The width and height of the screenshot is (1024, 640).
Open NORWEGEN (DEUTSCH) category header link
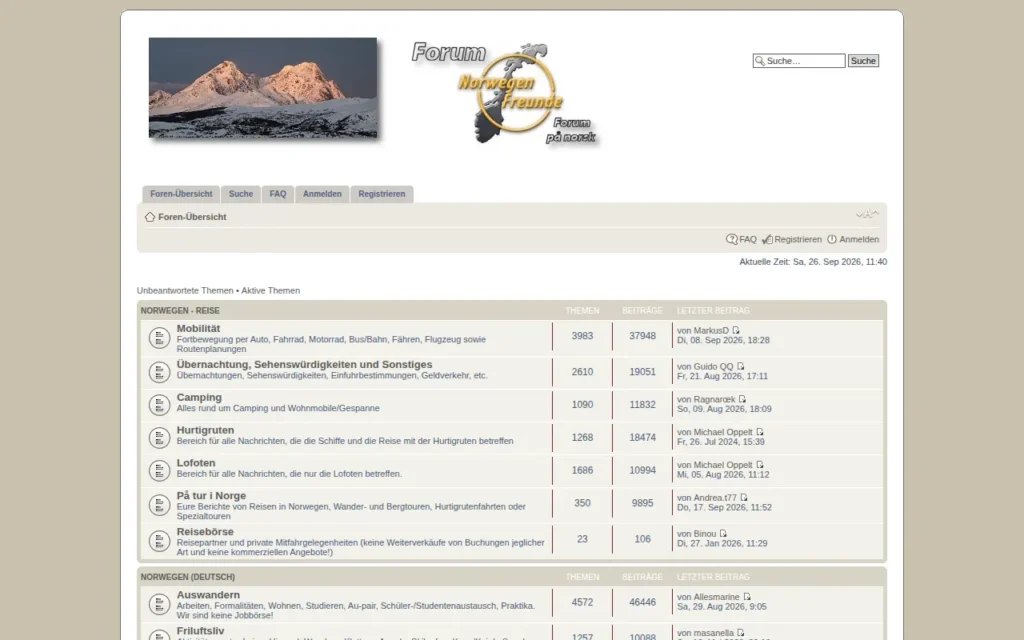tap(187, 577)
